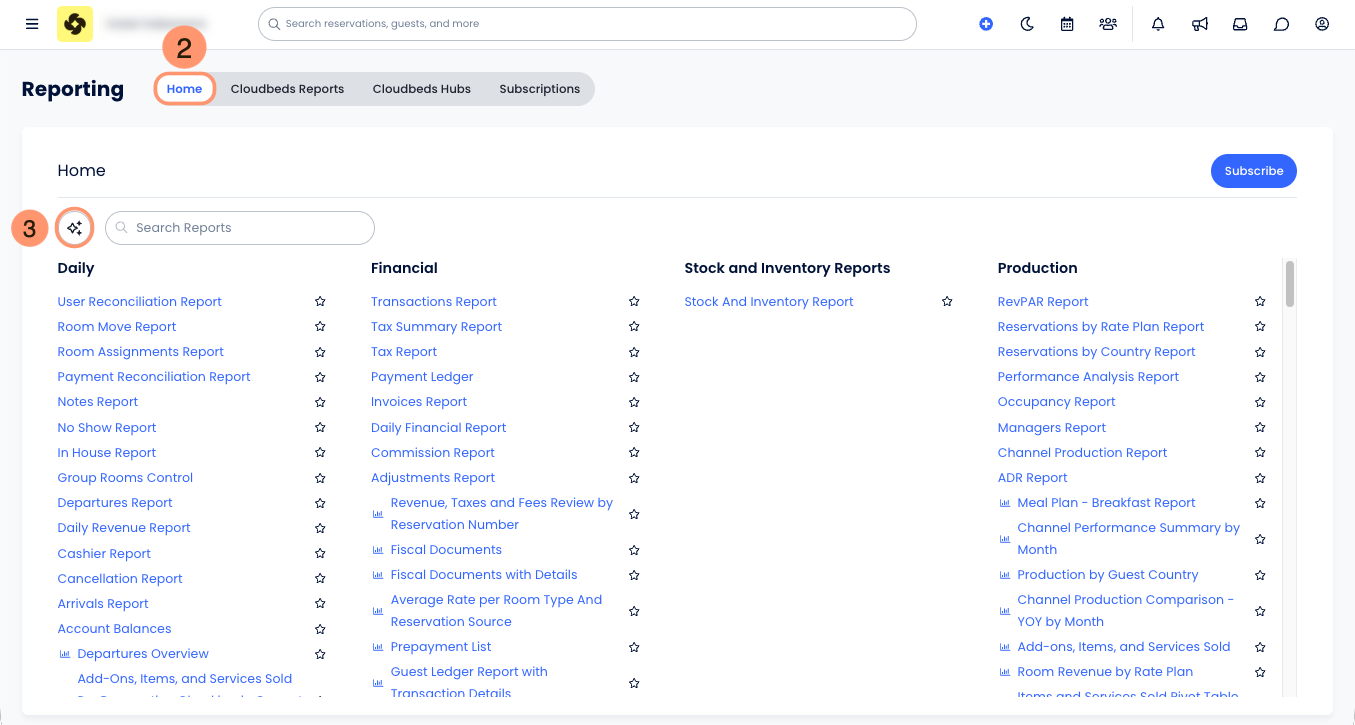Open the Payment Ledger report link
1355x725 pixels.
click(x=422, y=377)
